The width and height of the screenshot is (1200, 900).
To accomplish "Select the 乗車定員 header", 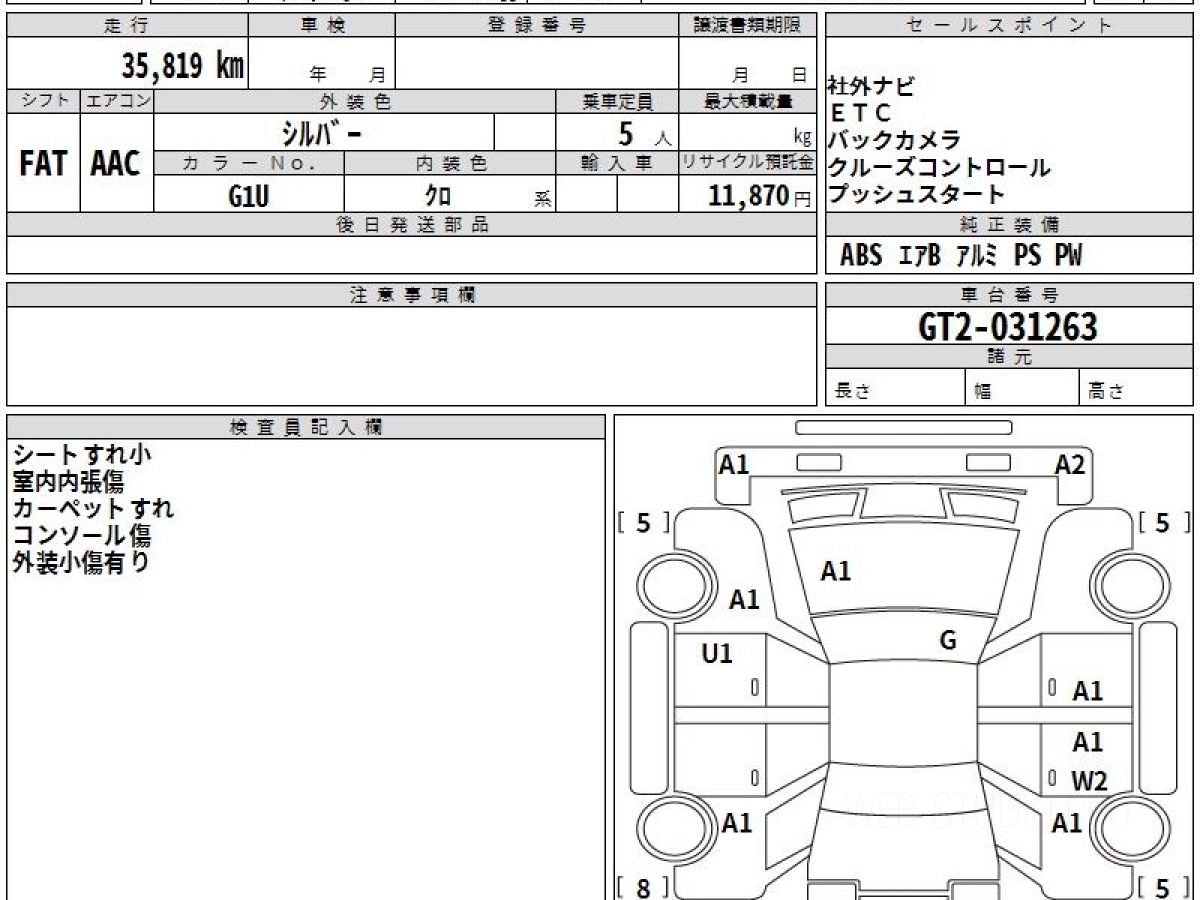I will tap(617, 101).
